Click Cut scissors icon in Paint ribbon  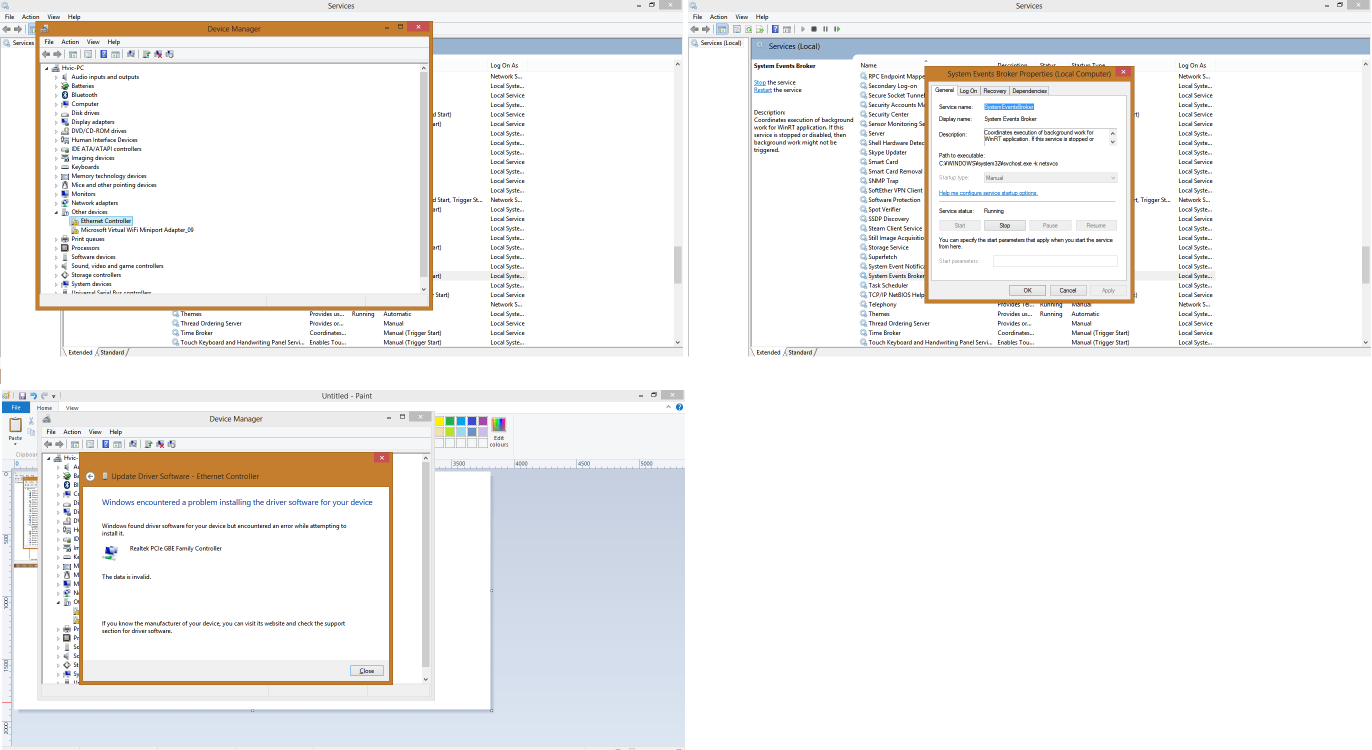(31, 421)
